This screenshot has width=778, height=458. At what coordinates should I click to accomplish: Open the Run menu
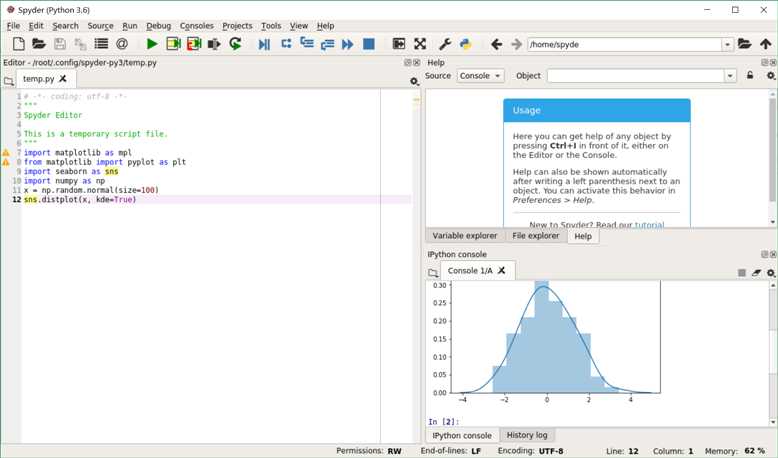[130, 26]
